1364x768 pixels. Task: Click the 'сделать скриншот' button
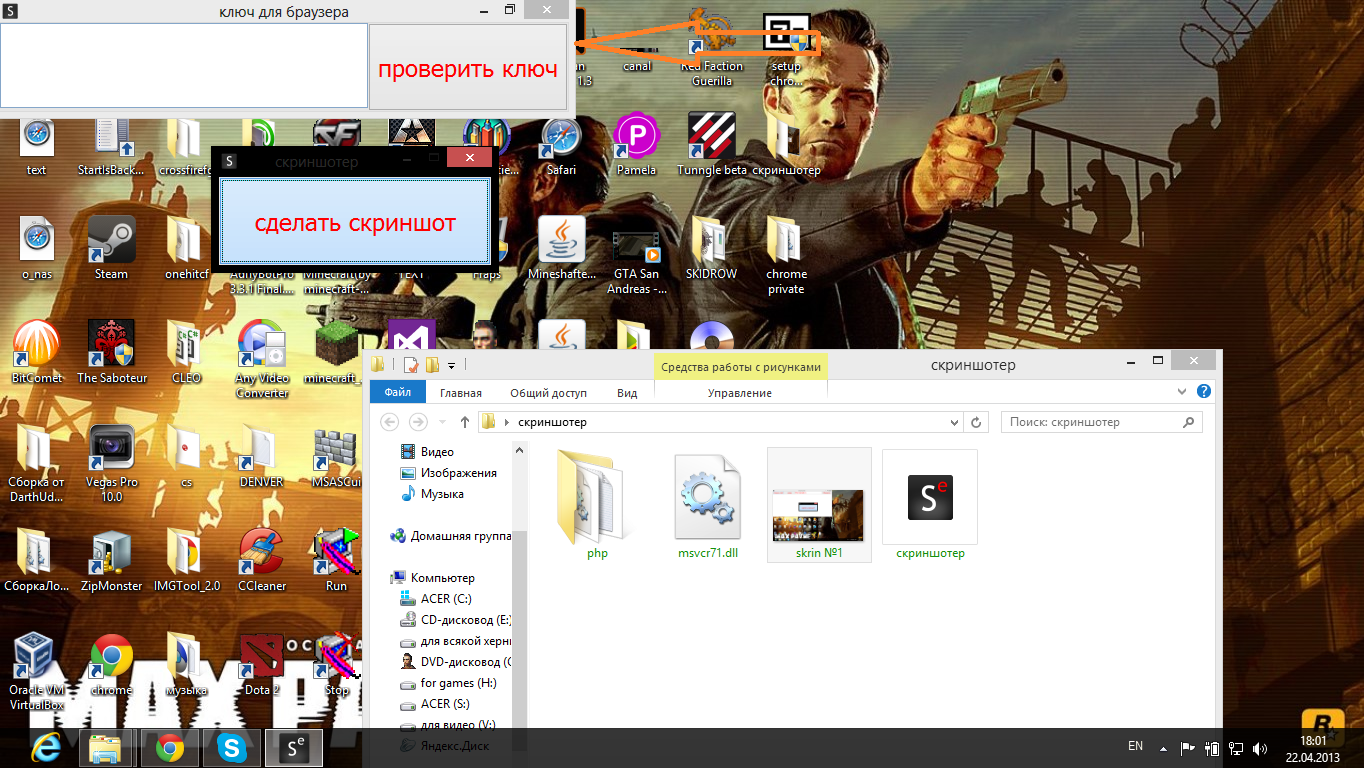(355, 223)
